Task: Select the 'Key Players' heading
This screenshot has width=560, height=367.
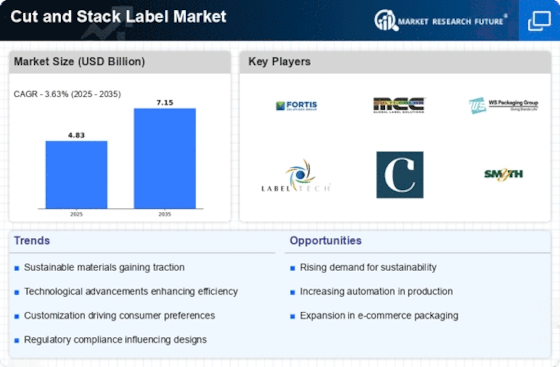Action: click(279, 61)
